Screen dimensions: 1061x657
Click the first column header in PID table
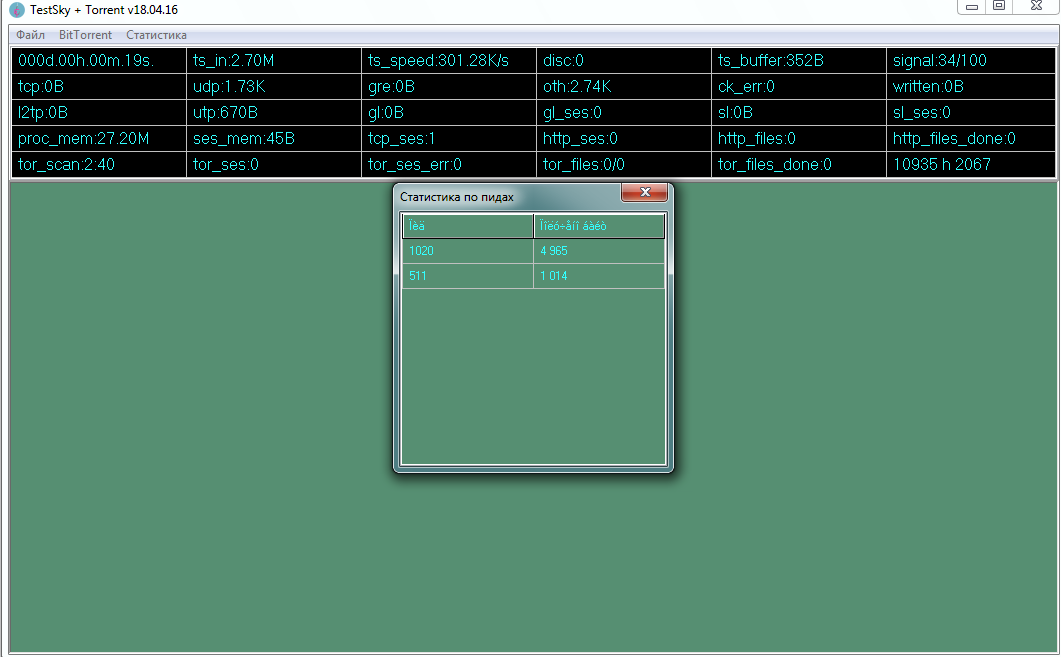click(x=467, y=226)
